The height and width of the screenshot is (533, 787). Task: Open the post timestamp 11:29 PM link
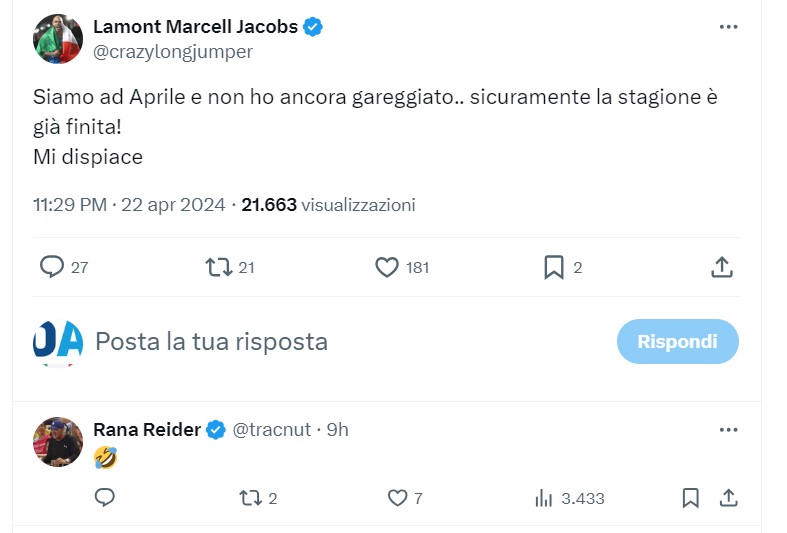tap(70, 205)
